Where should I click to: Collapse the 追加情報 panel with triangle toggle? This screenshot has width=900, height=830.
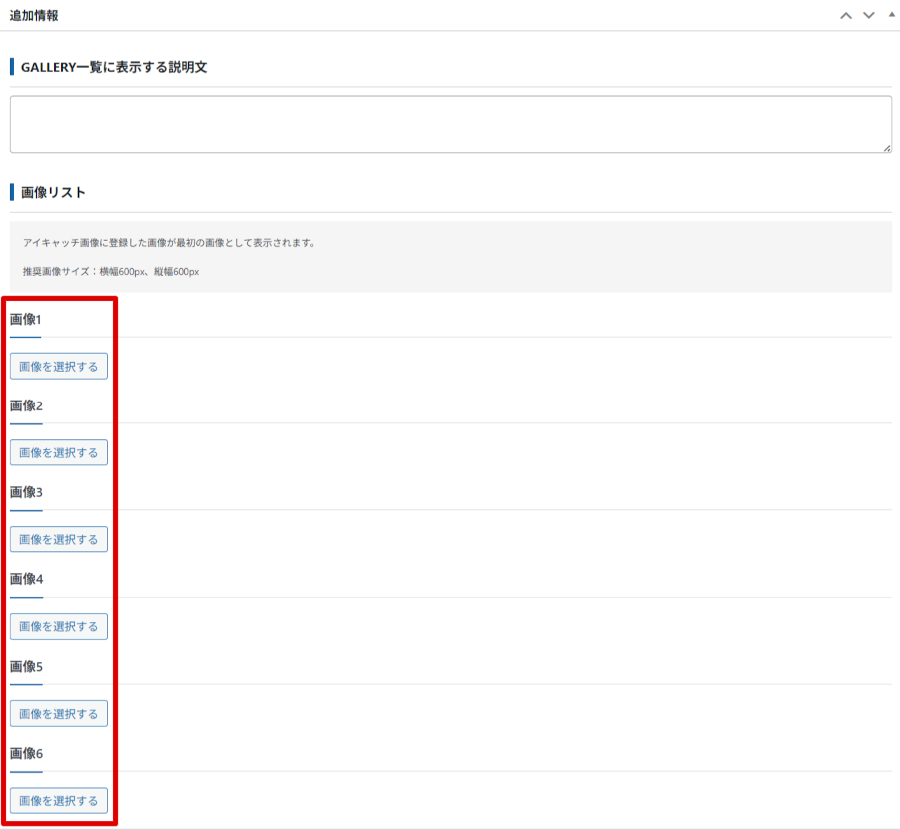coord(891,15)
